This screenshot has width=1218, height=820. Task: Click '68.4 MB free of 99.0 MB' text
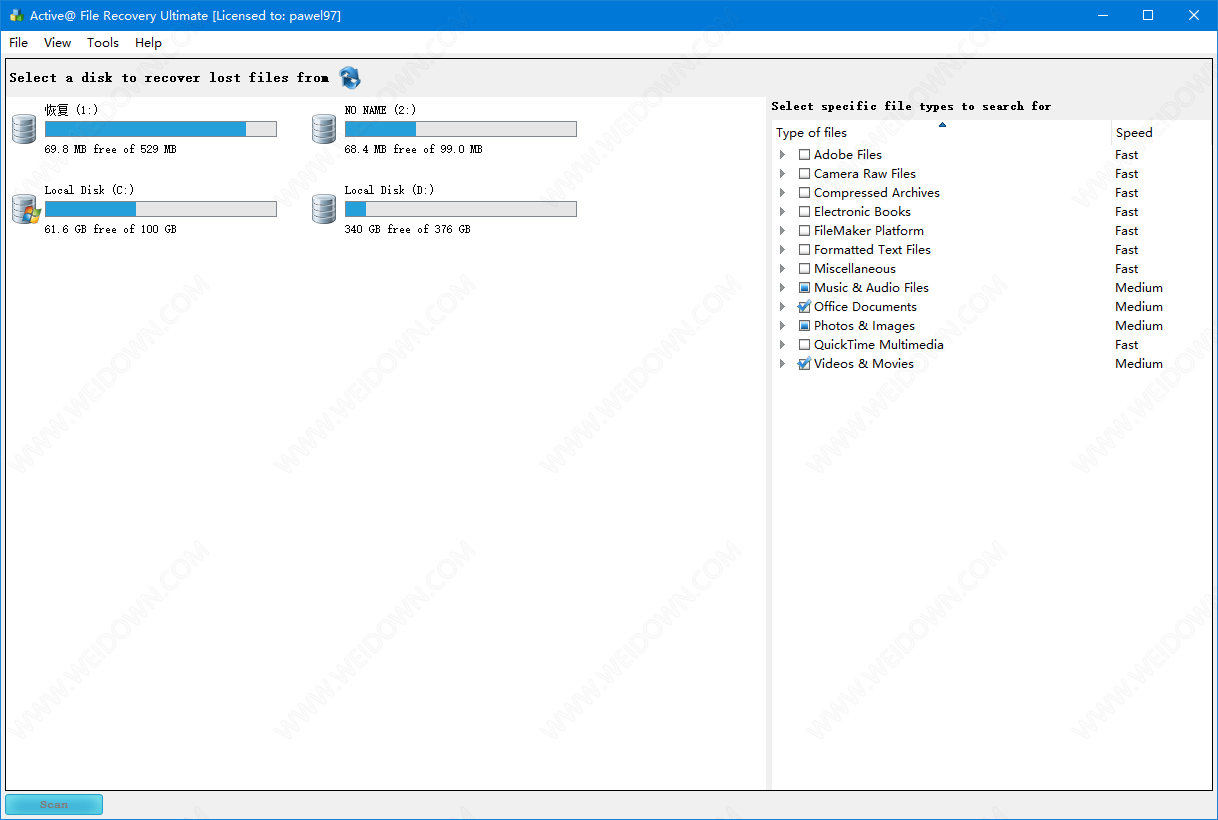pos(413,149)
